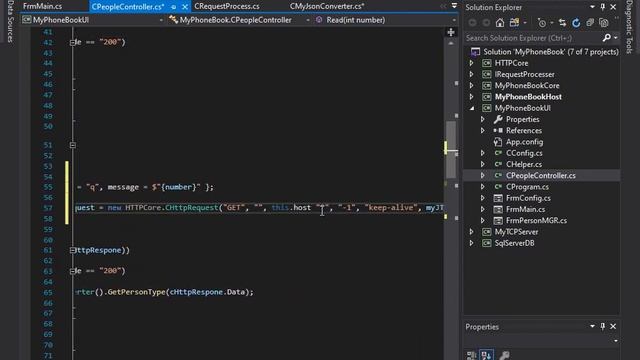640x360 pixels.
Task: Collapse the code block at line 63
Action: tap(73, 271)
